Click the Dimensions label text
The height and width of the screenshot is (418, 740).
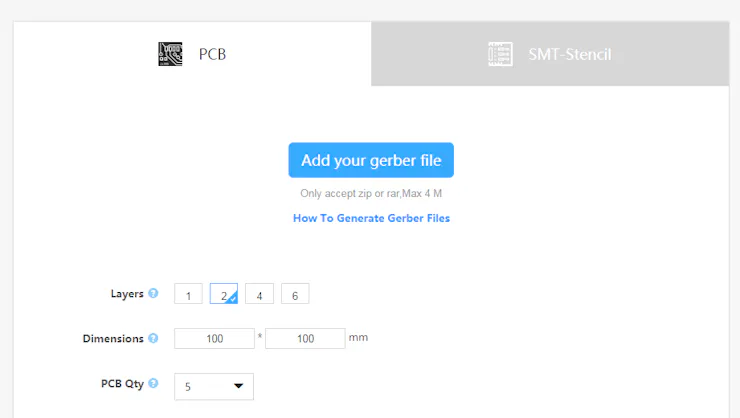tap(113, 339)
